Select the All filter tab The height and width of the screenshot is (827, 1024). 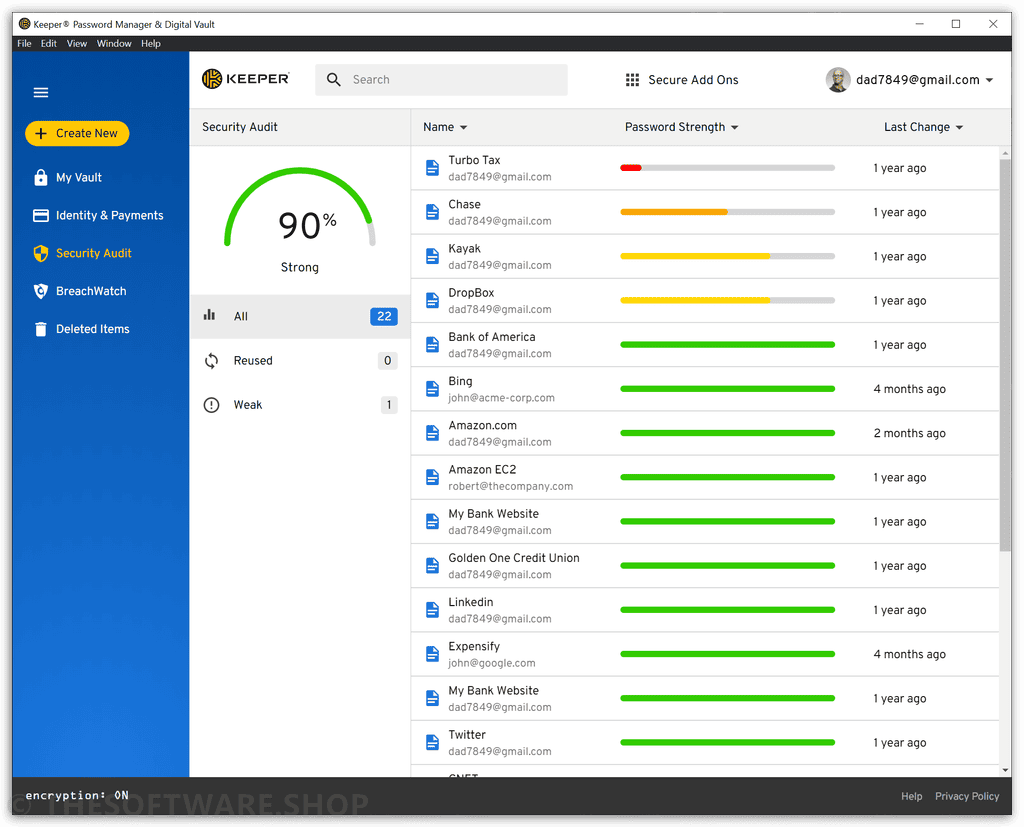pos(300,316)
